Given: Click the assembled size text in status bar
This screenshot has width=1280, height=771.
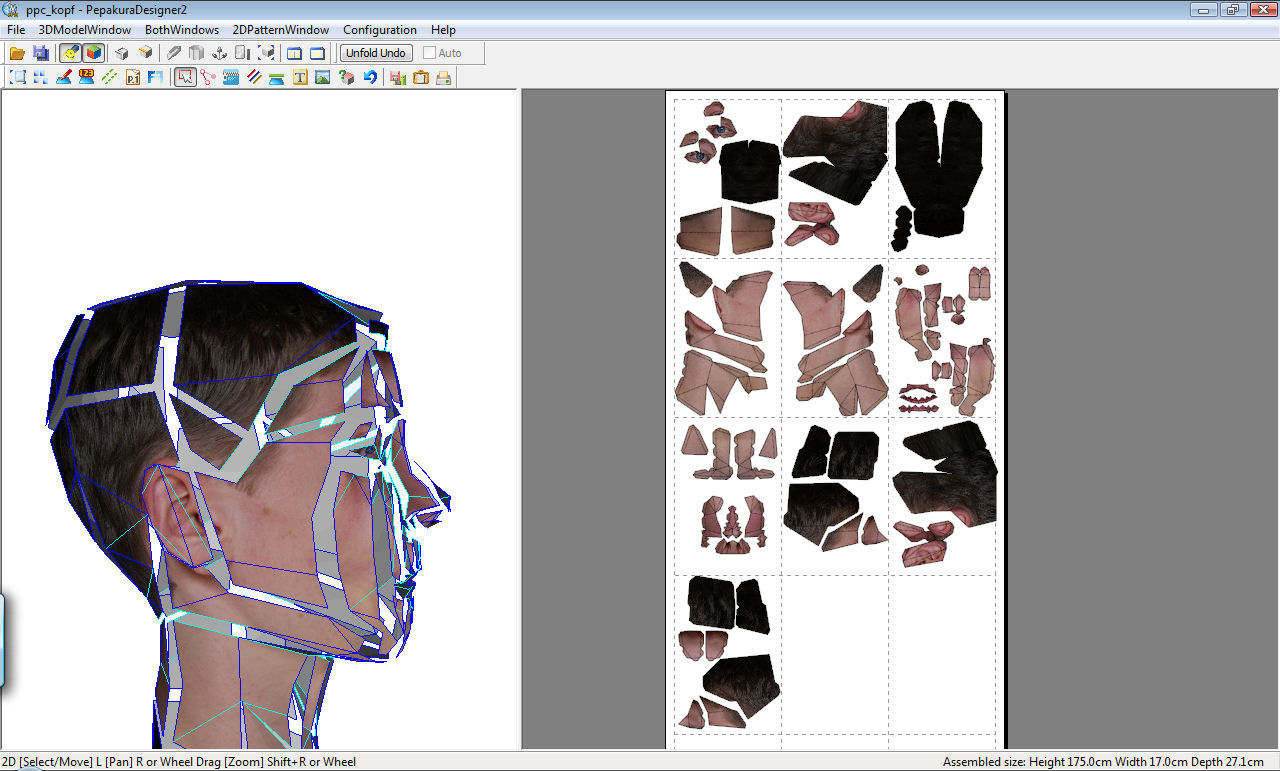Looking at the screenshot, I should (x=1103, y=762).
